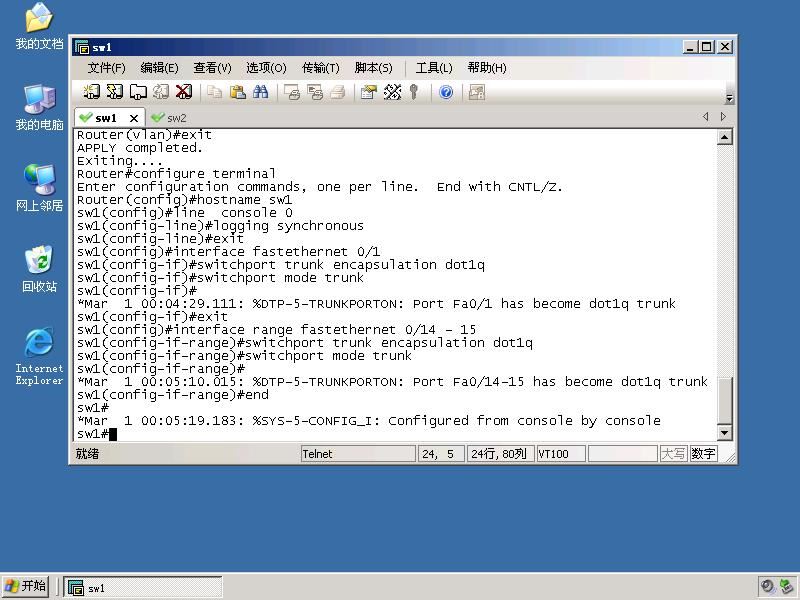Click the sw1# prompt line cursor
This screenshot has width=800, height=600.
[x=113, y=434]
